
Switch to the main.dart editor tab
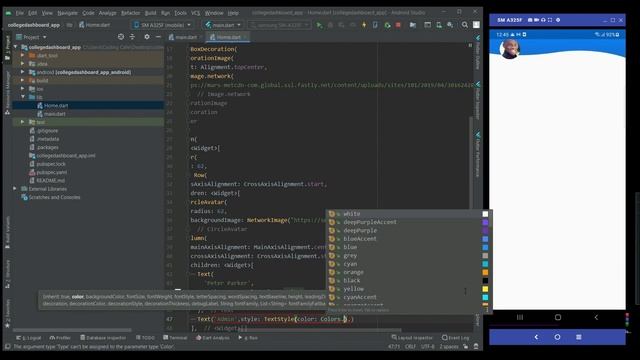coord(186,37)
